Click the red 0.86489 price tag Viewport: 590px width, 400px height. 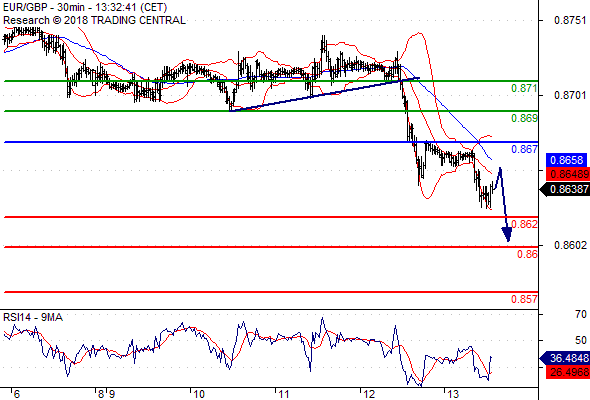point(567,174)
